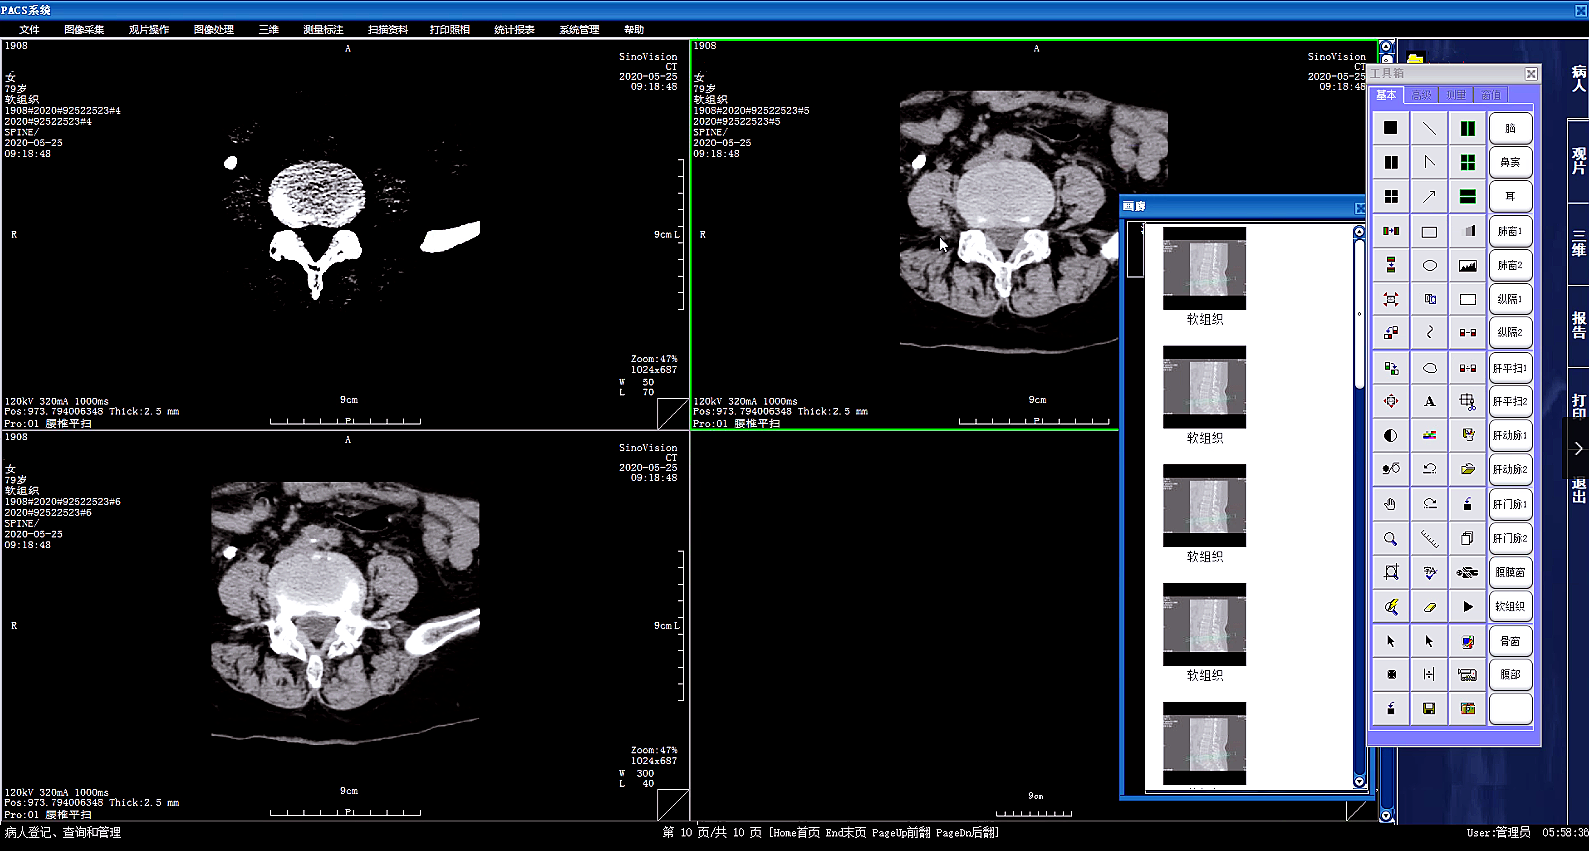Open the histogram tool

click(1467, 266)
